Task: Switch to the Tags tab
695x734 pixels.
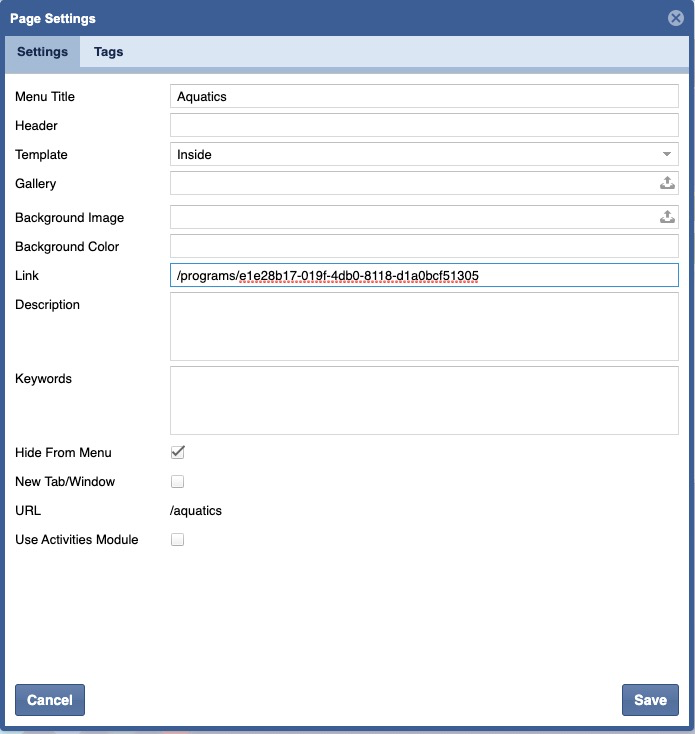Action: [108, 52]
